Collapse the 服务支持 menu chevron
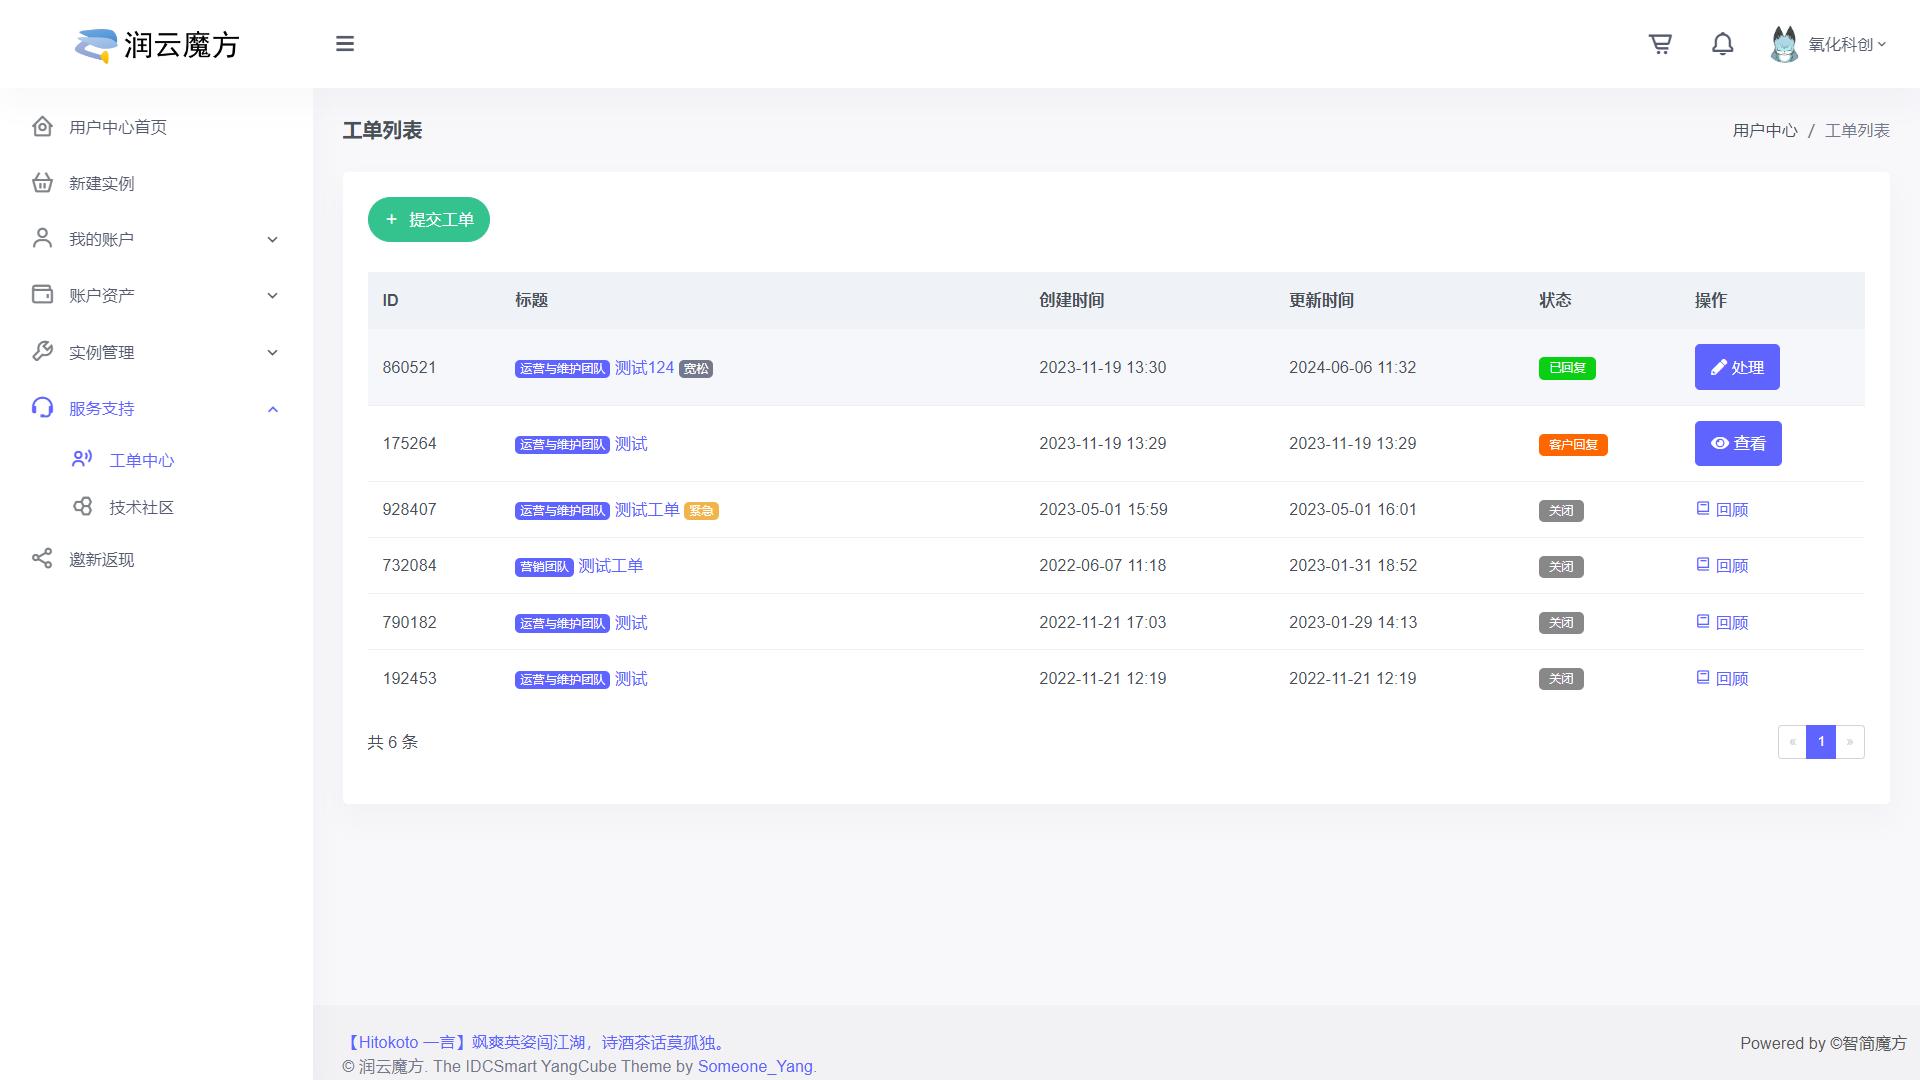Screen dimensions: 1920x1080 click(x=272, y=409)
